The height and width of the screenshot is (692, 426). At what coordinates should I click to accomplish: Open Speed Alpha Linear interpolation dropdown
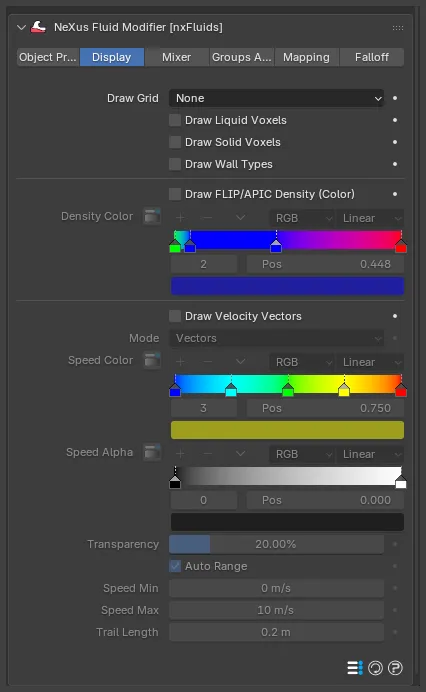[x=370, y=454]
